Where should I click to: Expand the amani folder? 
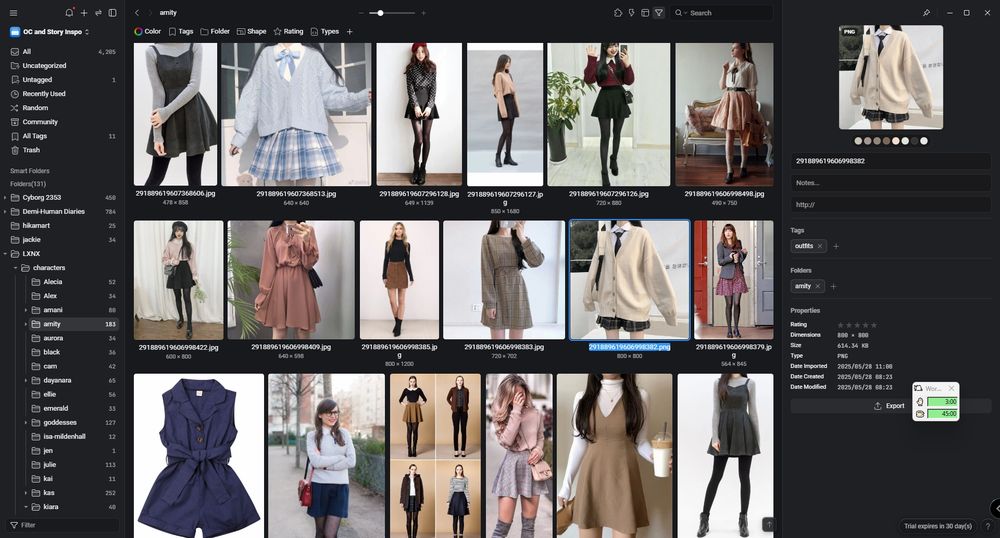(26, 310)
